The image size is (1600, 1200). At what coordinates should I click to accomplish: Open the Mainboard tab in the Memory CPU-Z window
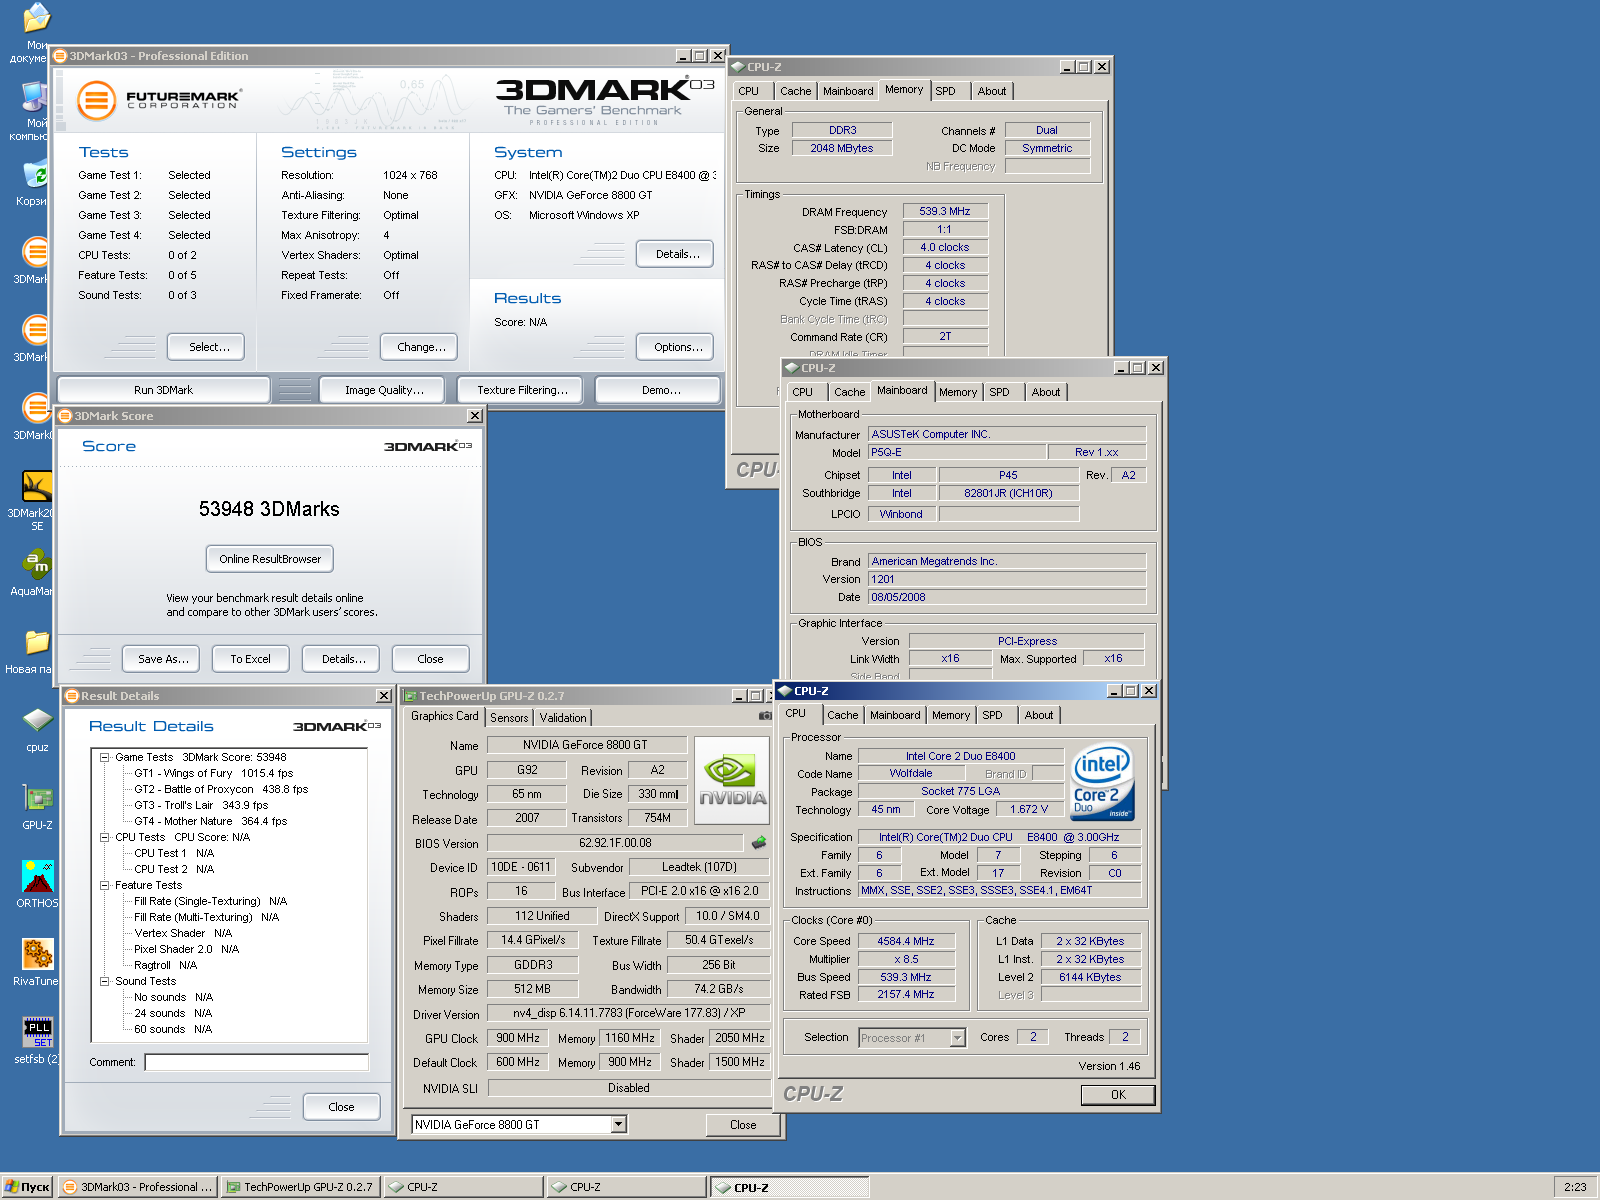point(848,91)
